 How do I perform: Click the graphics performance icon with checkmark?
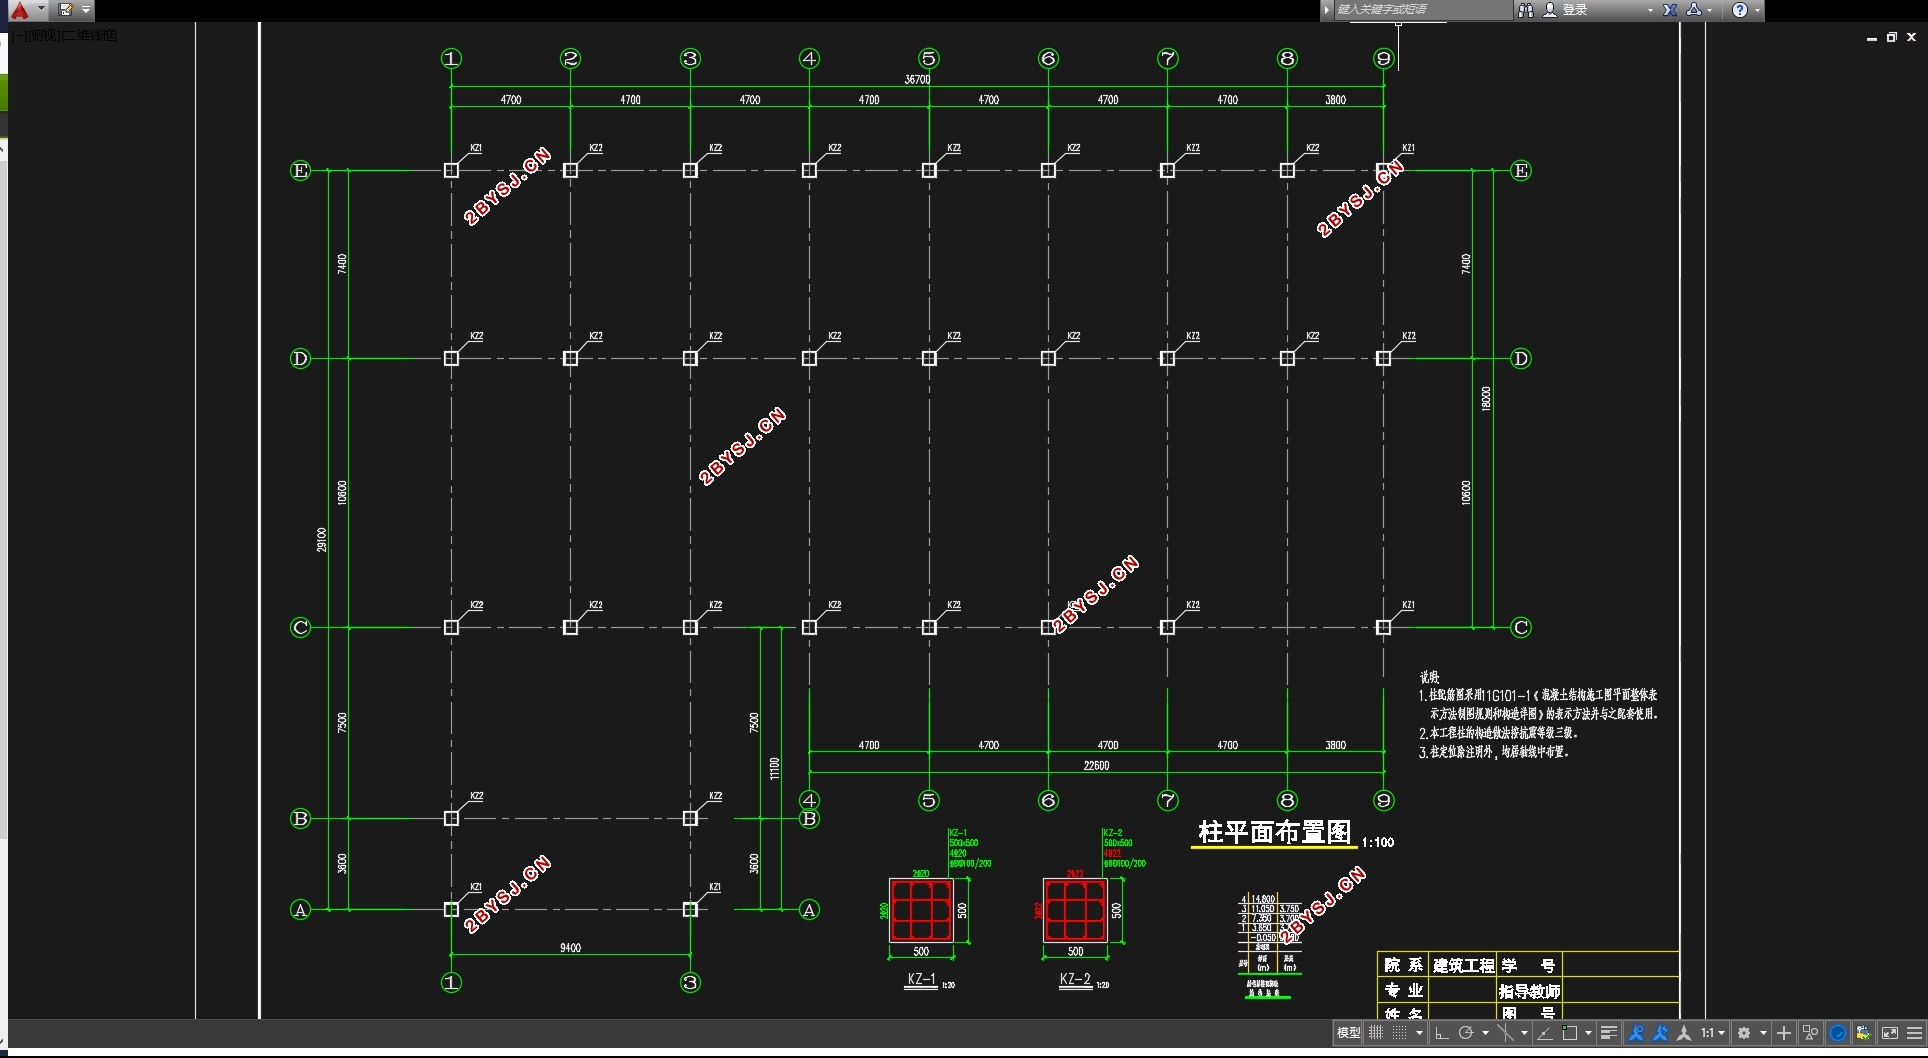(x=1864, y=1033)
